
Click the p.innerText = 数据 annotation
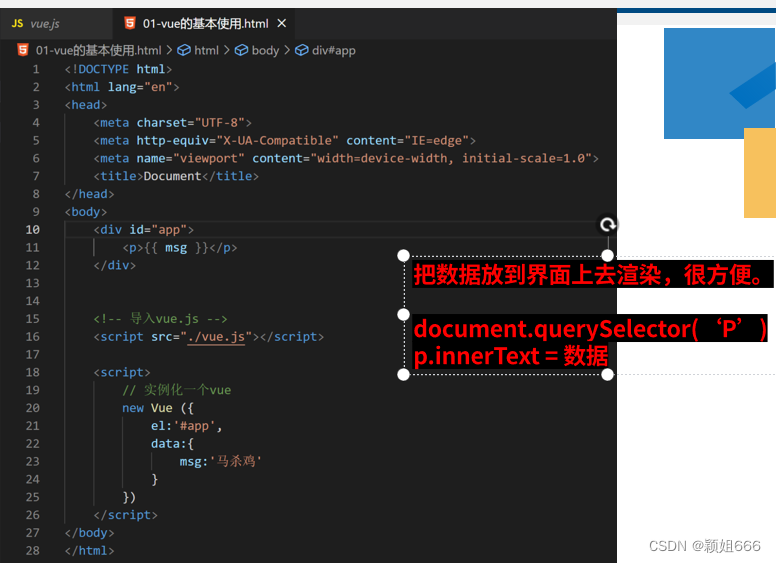(511, 356)
